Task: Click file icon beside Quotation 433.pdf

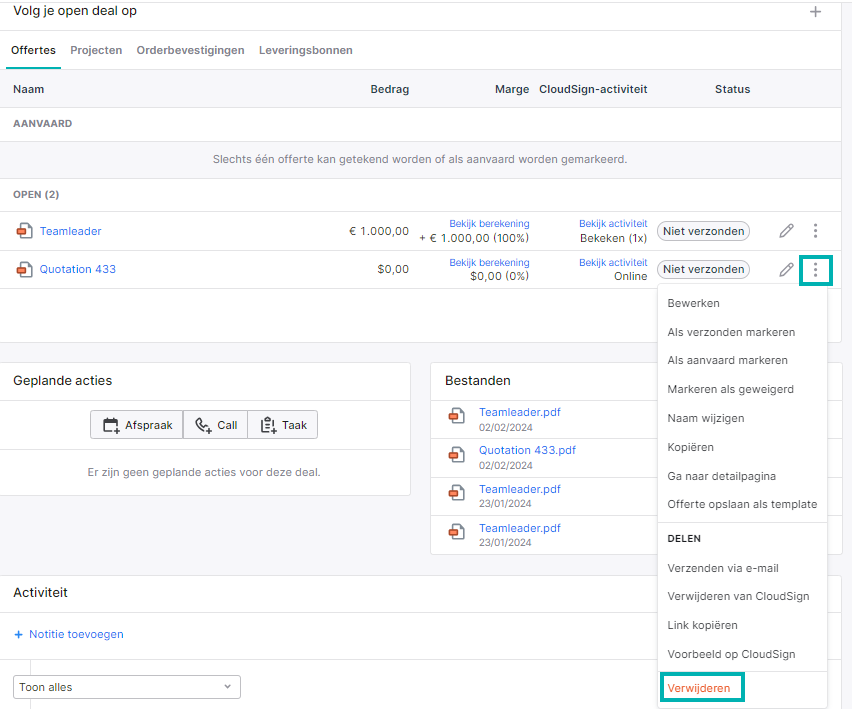Action: (x=456, y=454)
